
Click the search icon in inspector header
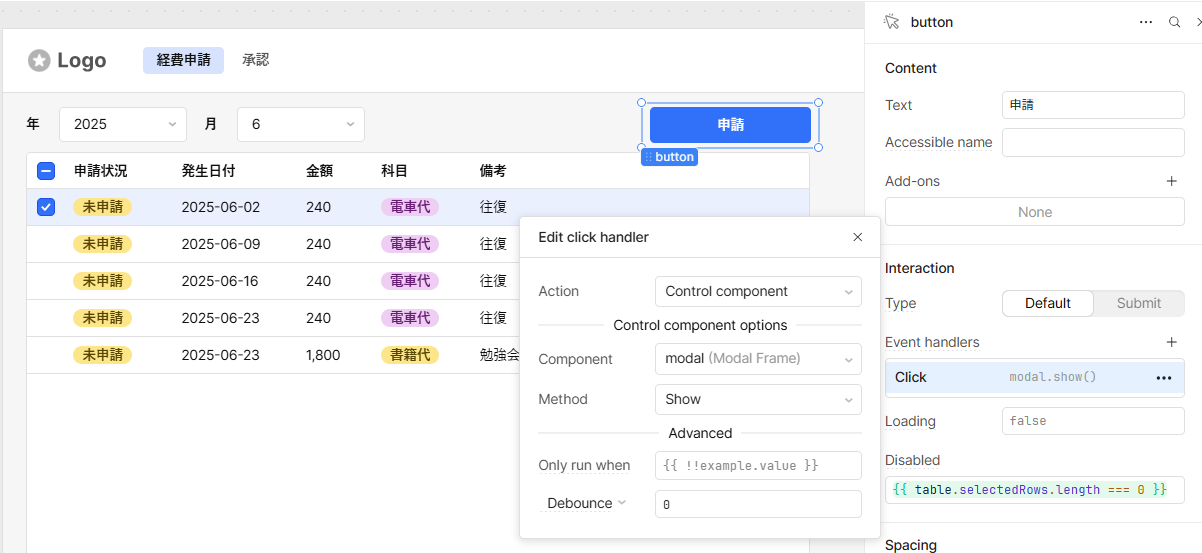click(x=1175, y=22)
